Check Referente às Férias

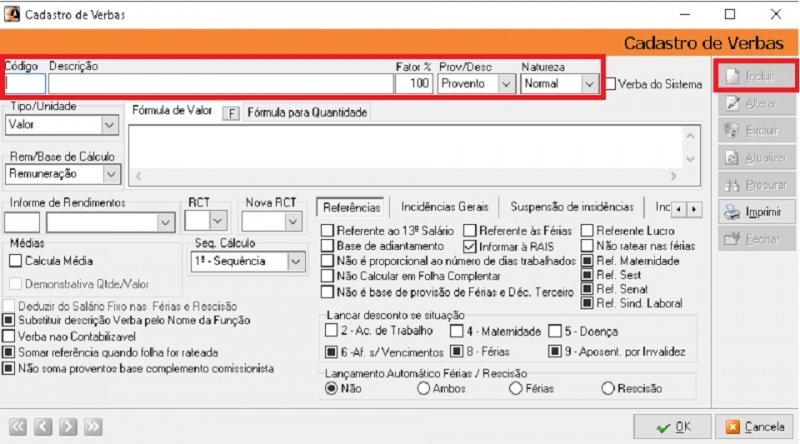coord(469,231)
